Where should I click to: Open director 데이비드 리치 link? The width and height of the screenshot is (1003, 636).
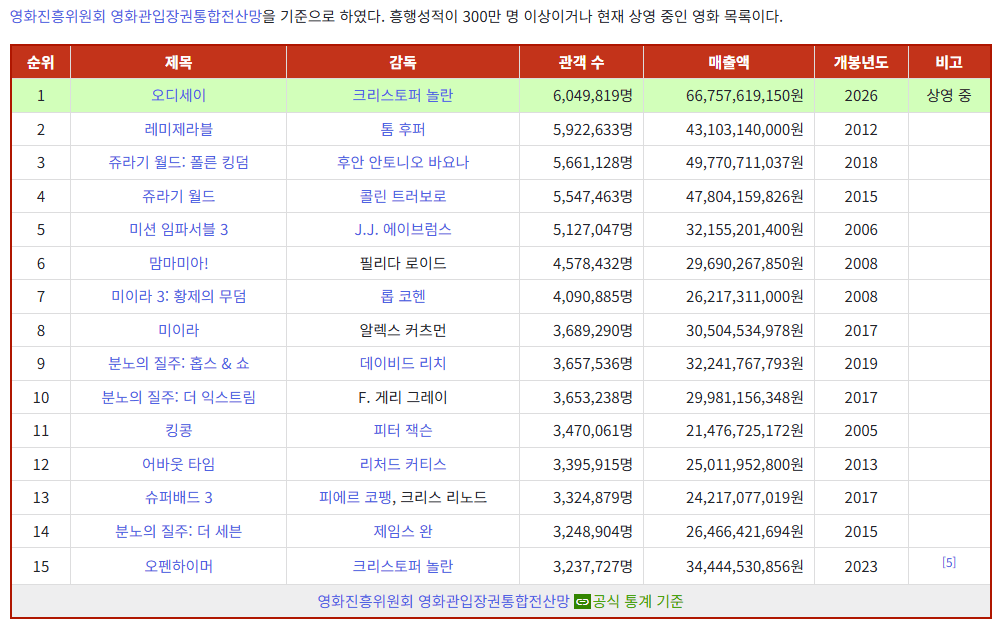pyautogui.click(x=403, y=364)
